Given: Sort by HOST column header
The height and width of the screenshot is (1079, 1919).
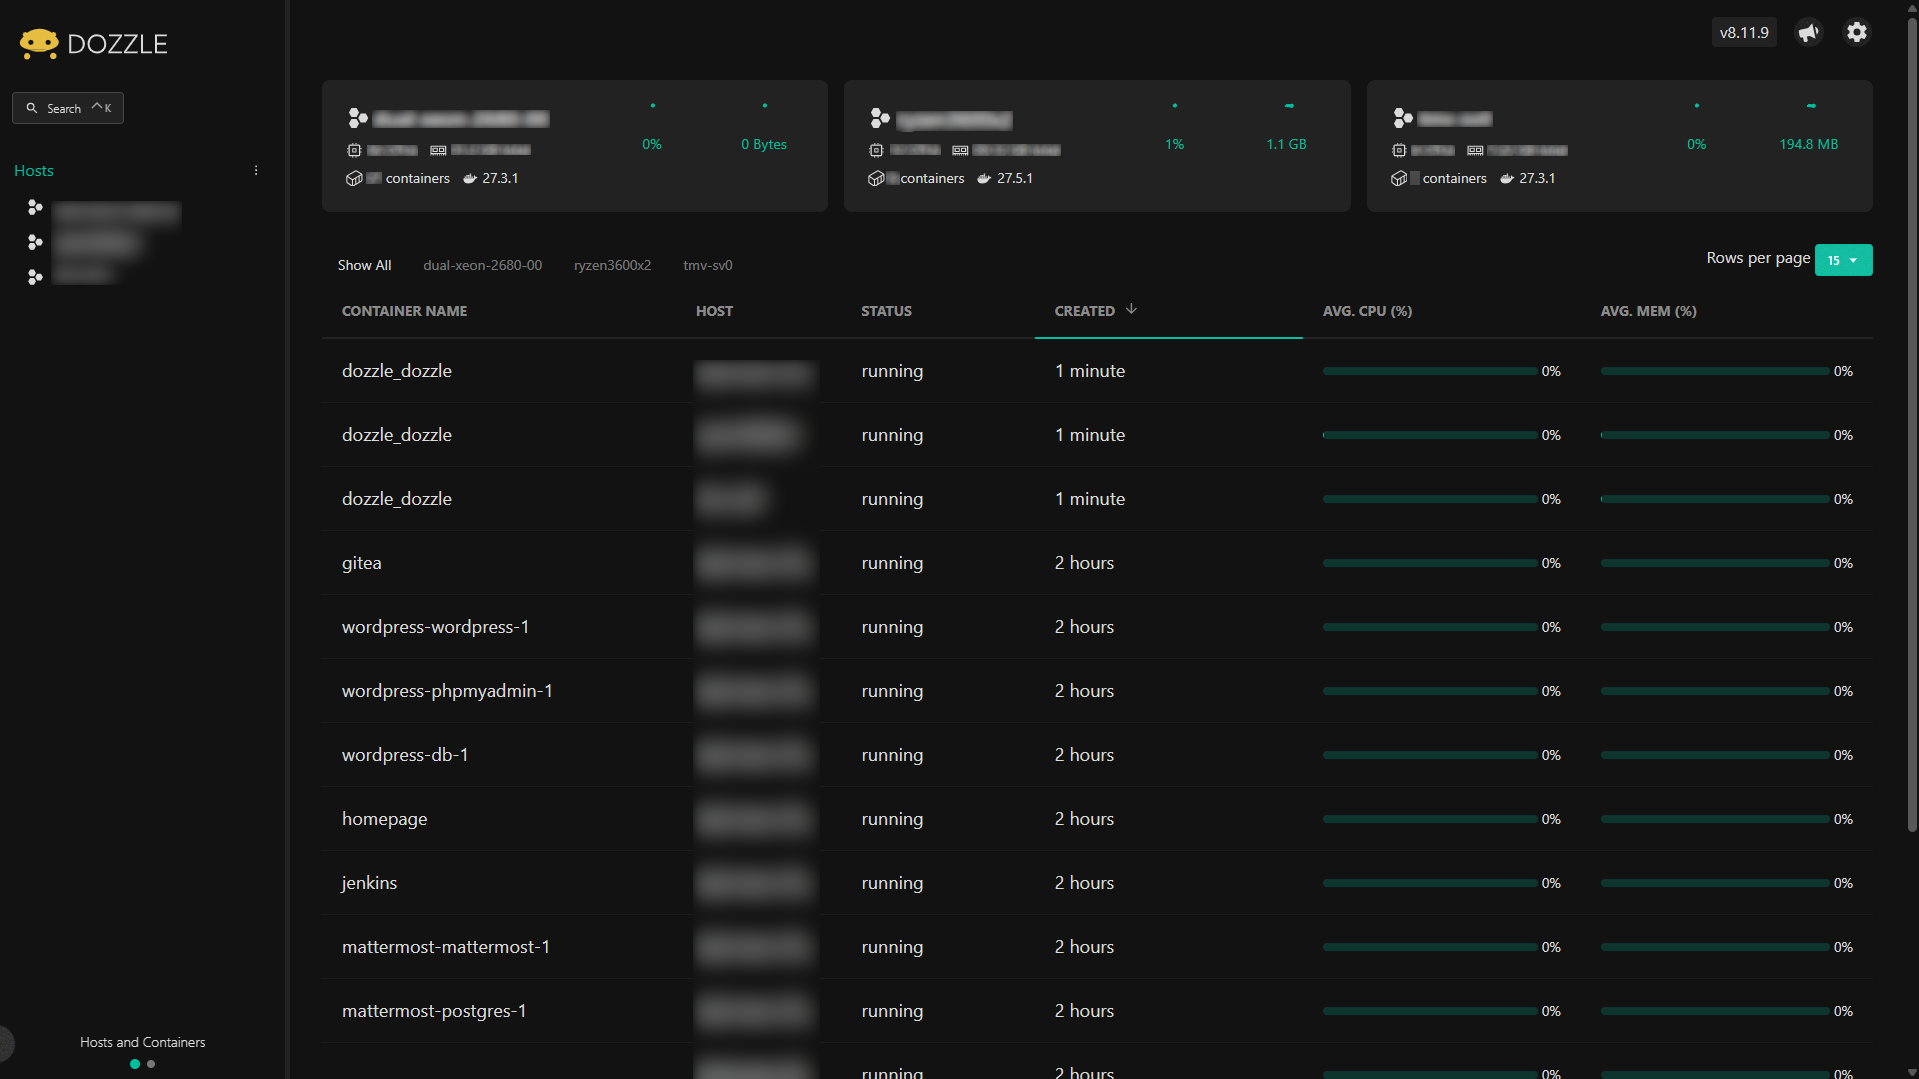Looking at the screenshot, I should [714, 311].
